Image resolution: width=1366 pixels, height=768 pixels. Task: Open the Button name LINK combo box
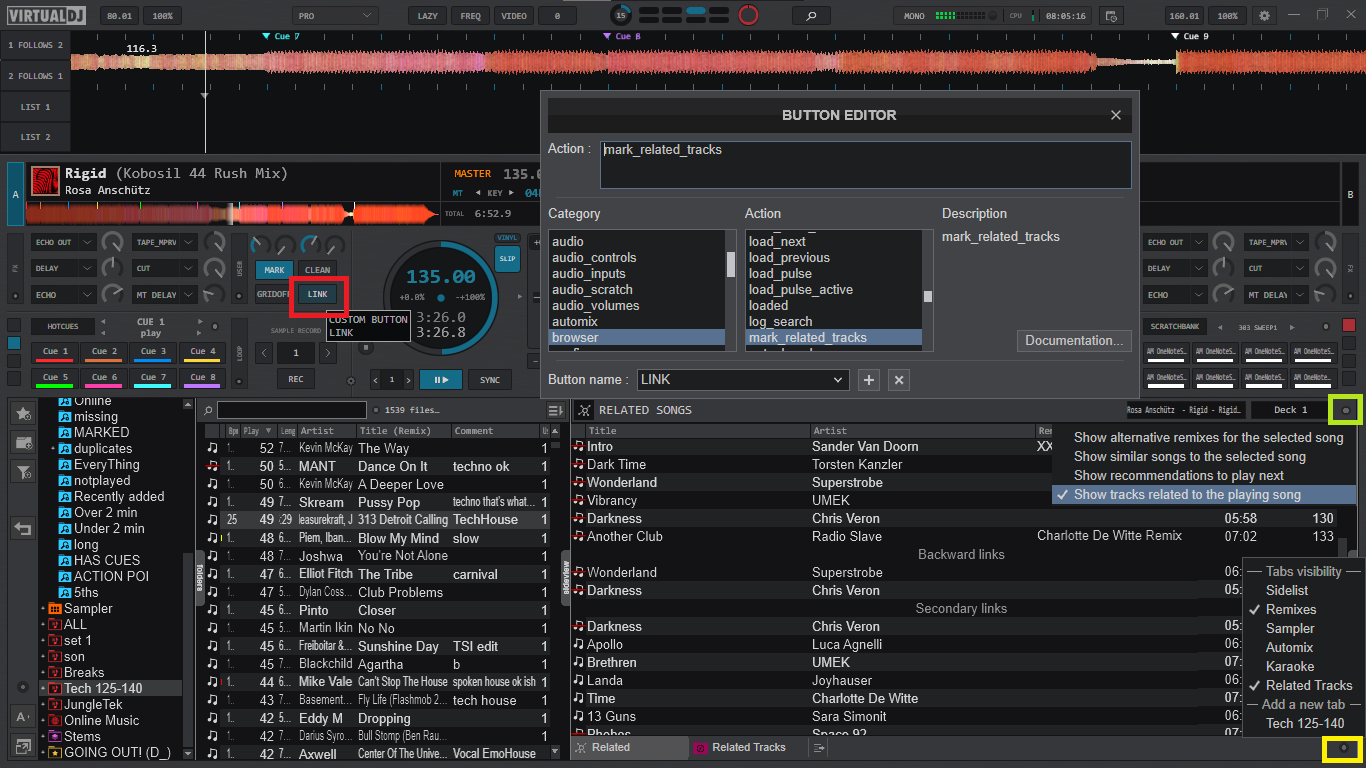pos(743,380)
